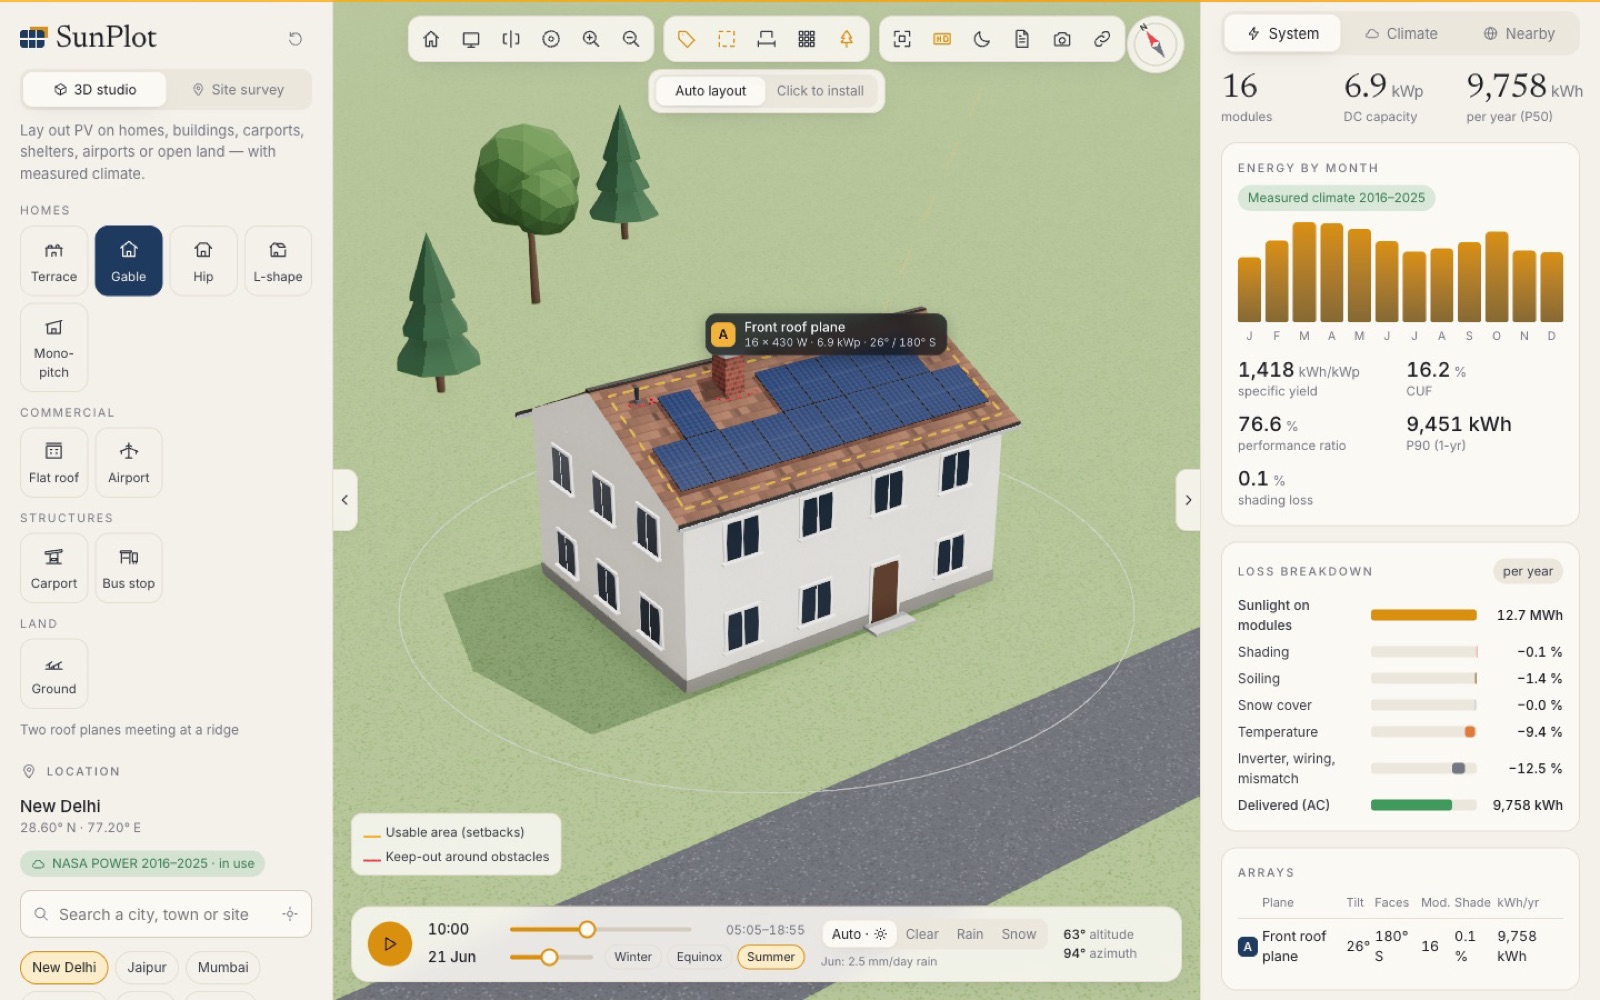Play the sun animation
The height and width of the screenshot is (1000, 1600).
point(390,944)
